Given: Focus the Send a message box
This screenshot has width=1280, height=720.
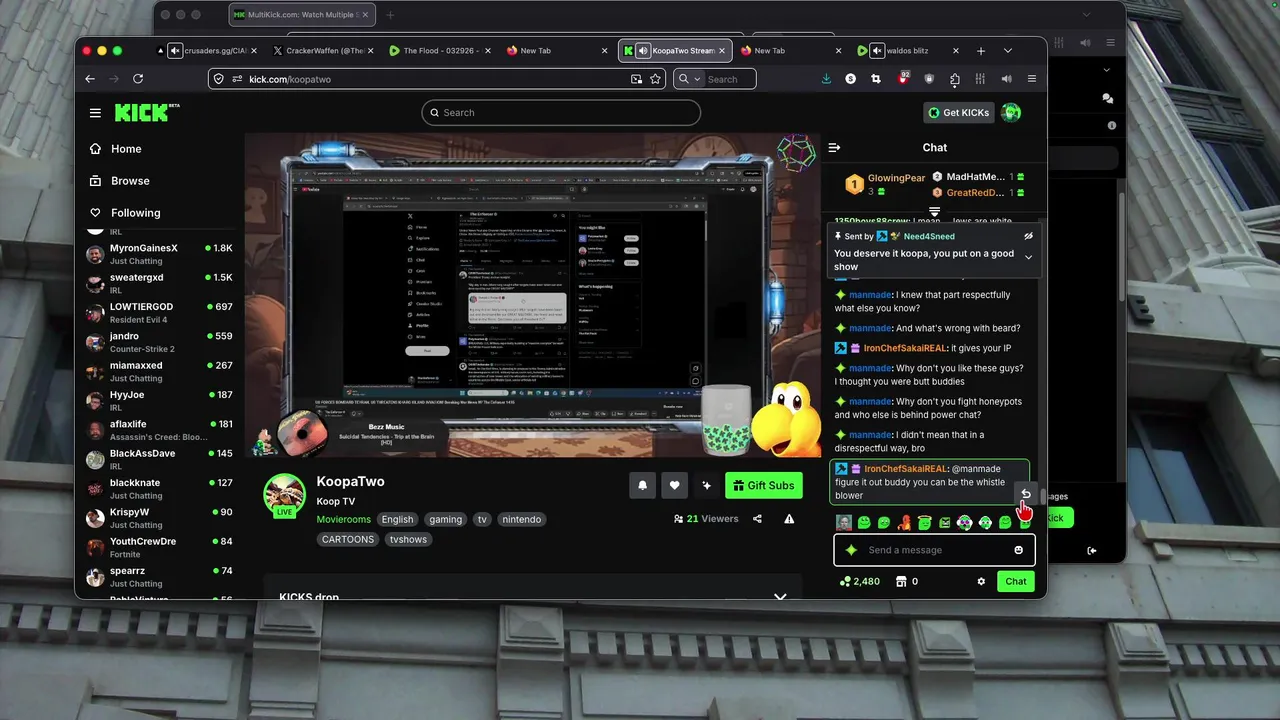Looking at the screenshot, I should pyautogui.click(x=934, y=550).
